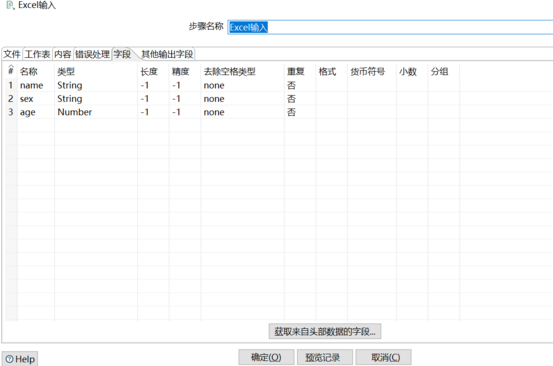Click the 重复 value 否 in sex row
Viewport: 553px width, 366px height.
(291, 99)
